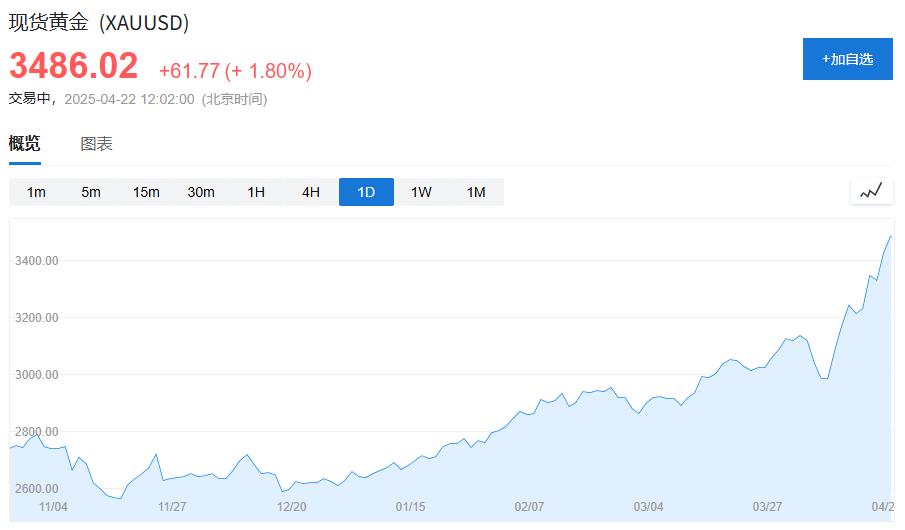Image resolution: width=905 pixels, height=530 pixels.
Task: Click the 现货黄金 (XAUUSD) title
Action: pos(99,22)
